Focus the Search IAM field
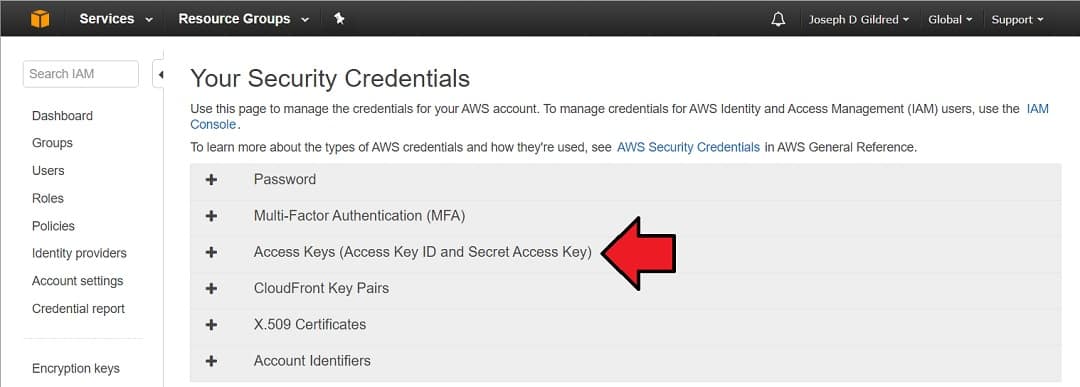 81,74
